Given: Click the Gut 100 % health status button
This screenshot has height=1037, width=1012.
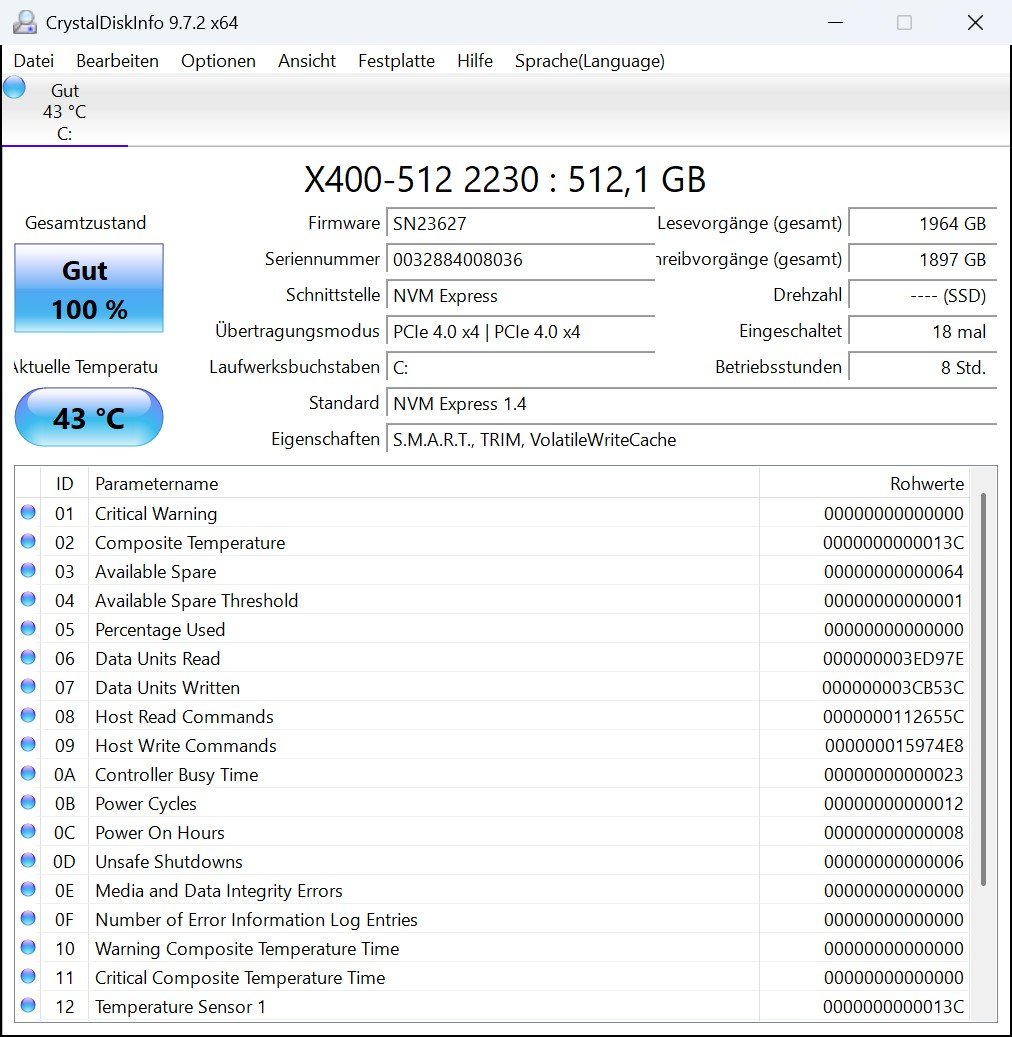Looking at the screenshot, I should point(89,288).
